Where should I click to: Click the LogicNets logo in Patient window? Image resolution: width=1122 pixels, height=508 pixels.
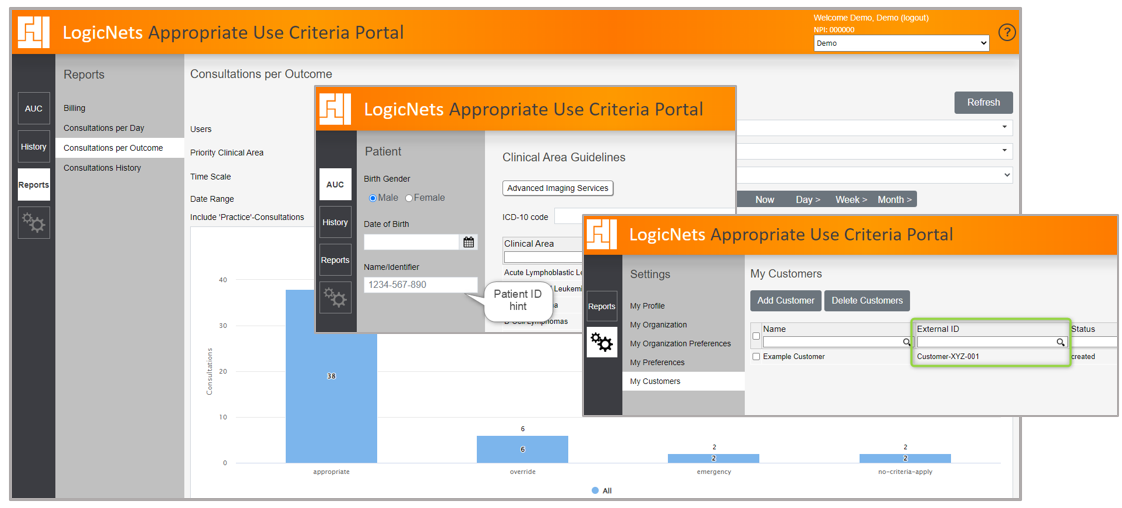(336, 109)
